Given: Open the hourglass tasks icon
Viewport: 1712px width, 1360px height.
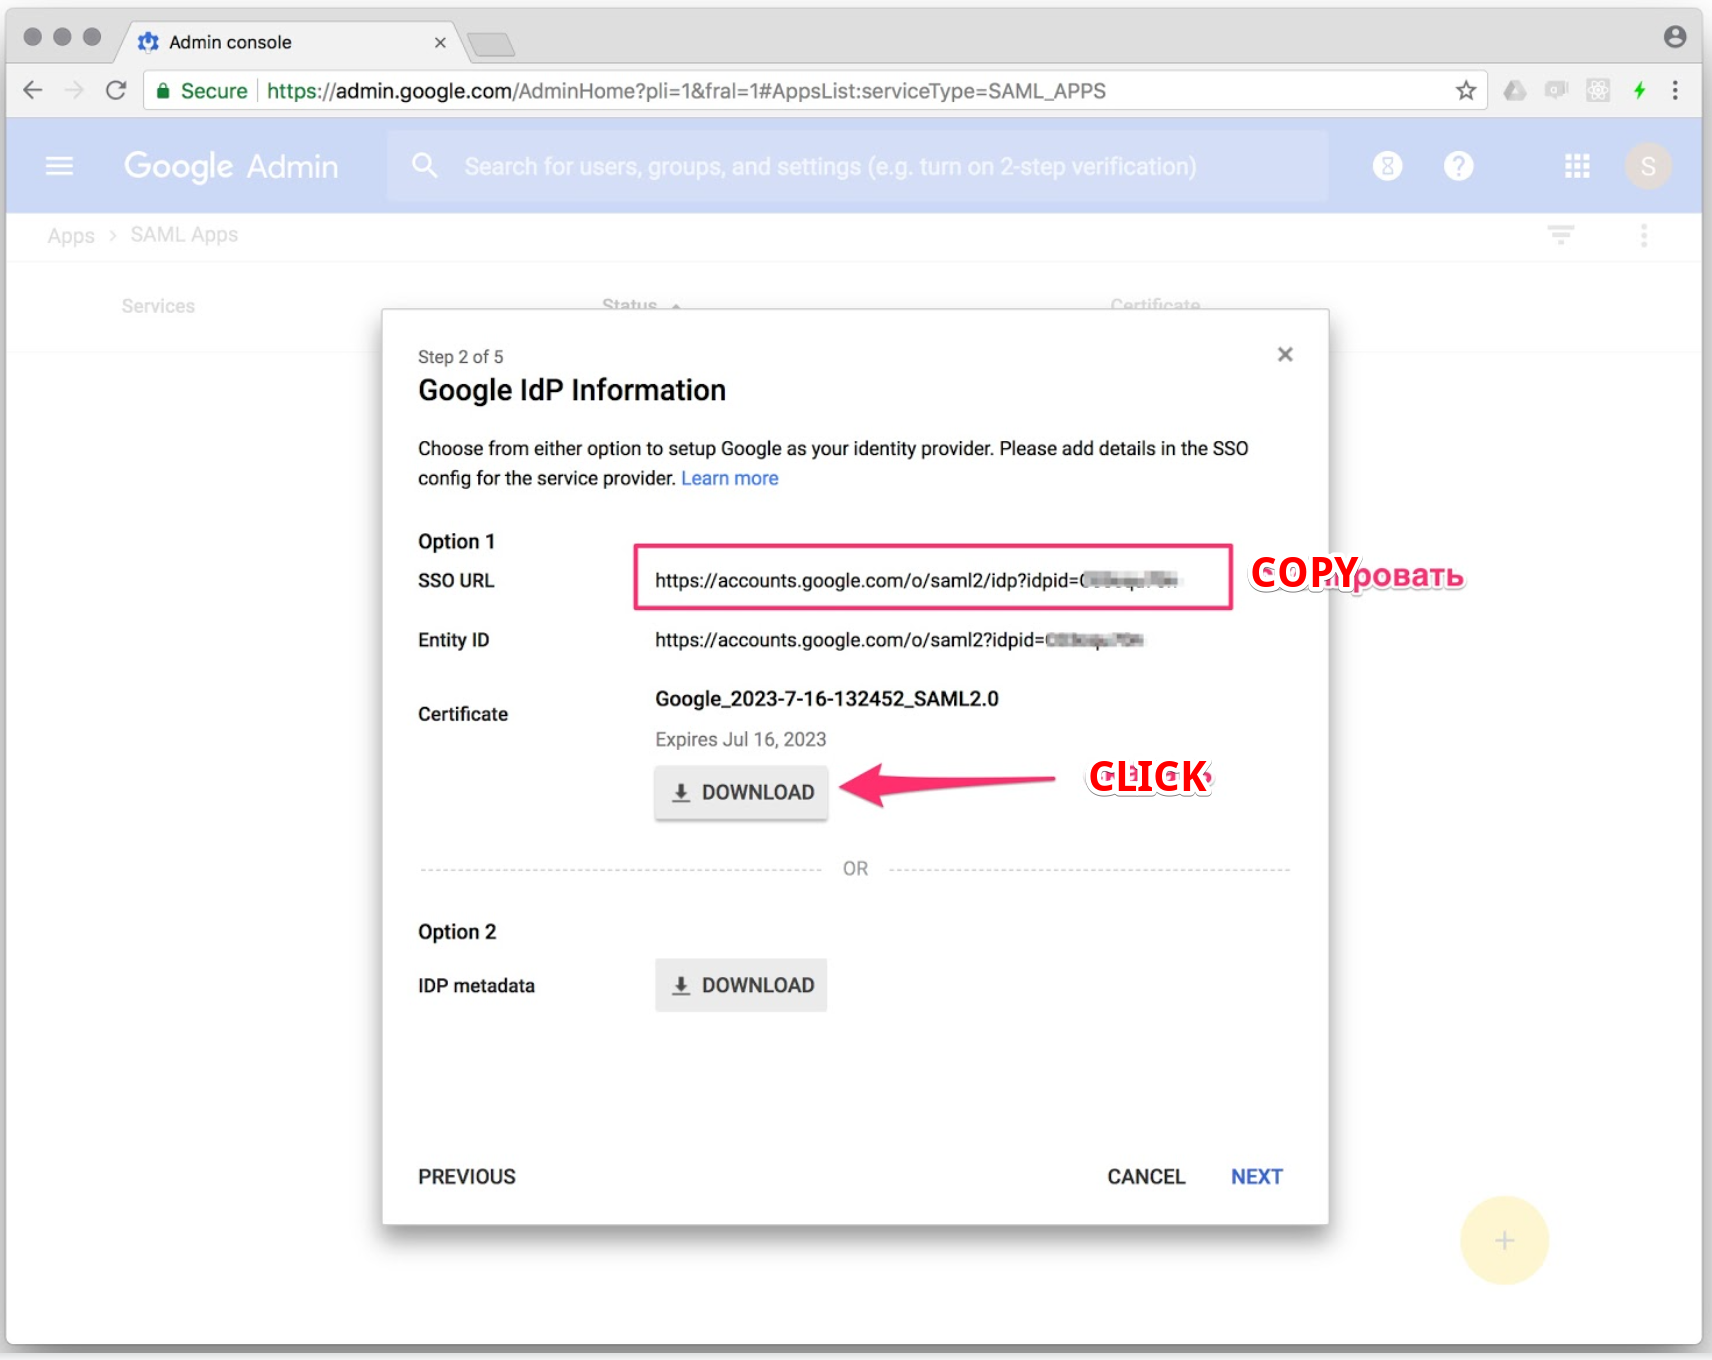Looking at the screenshot, I should 1387,166.
